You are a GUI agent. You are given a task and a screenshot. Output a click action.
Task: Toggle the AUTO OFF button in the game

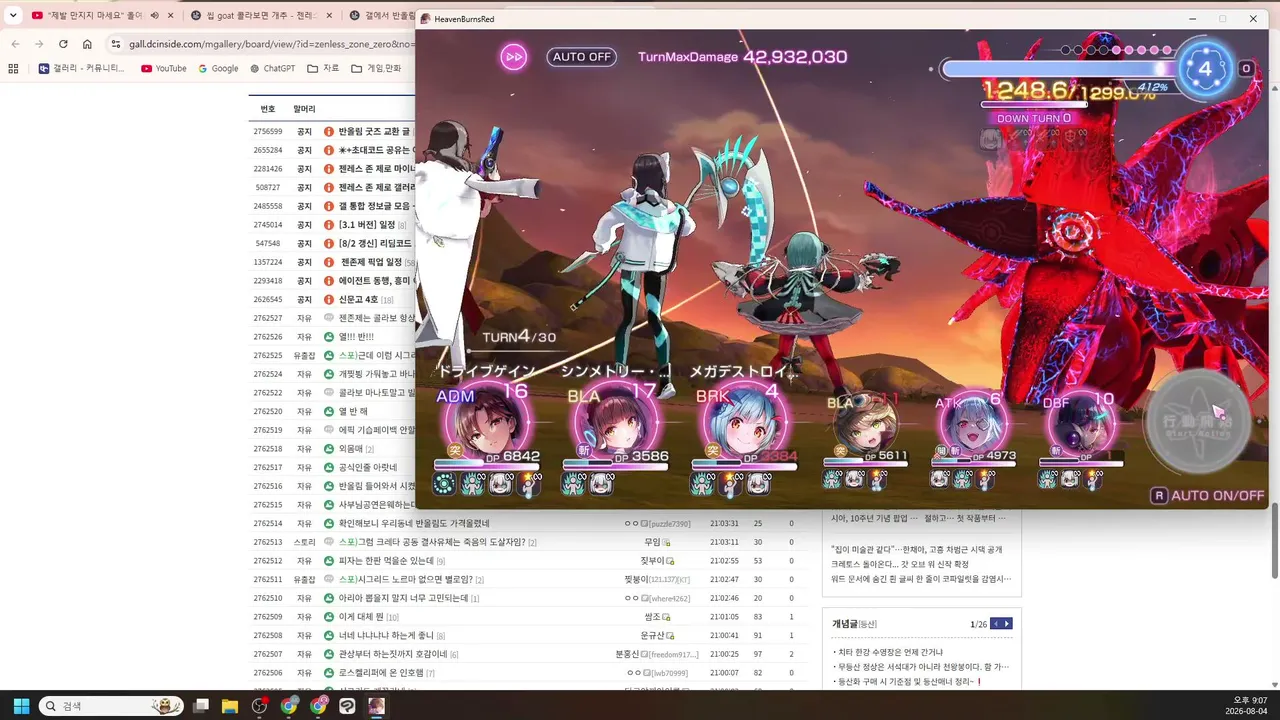pos(581,57)
